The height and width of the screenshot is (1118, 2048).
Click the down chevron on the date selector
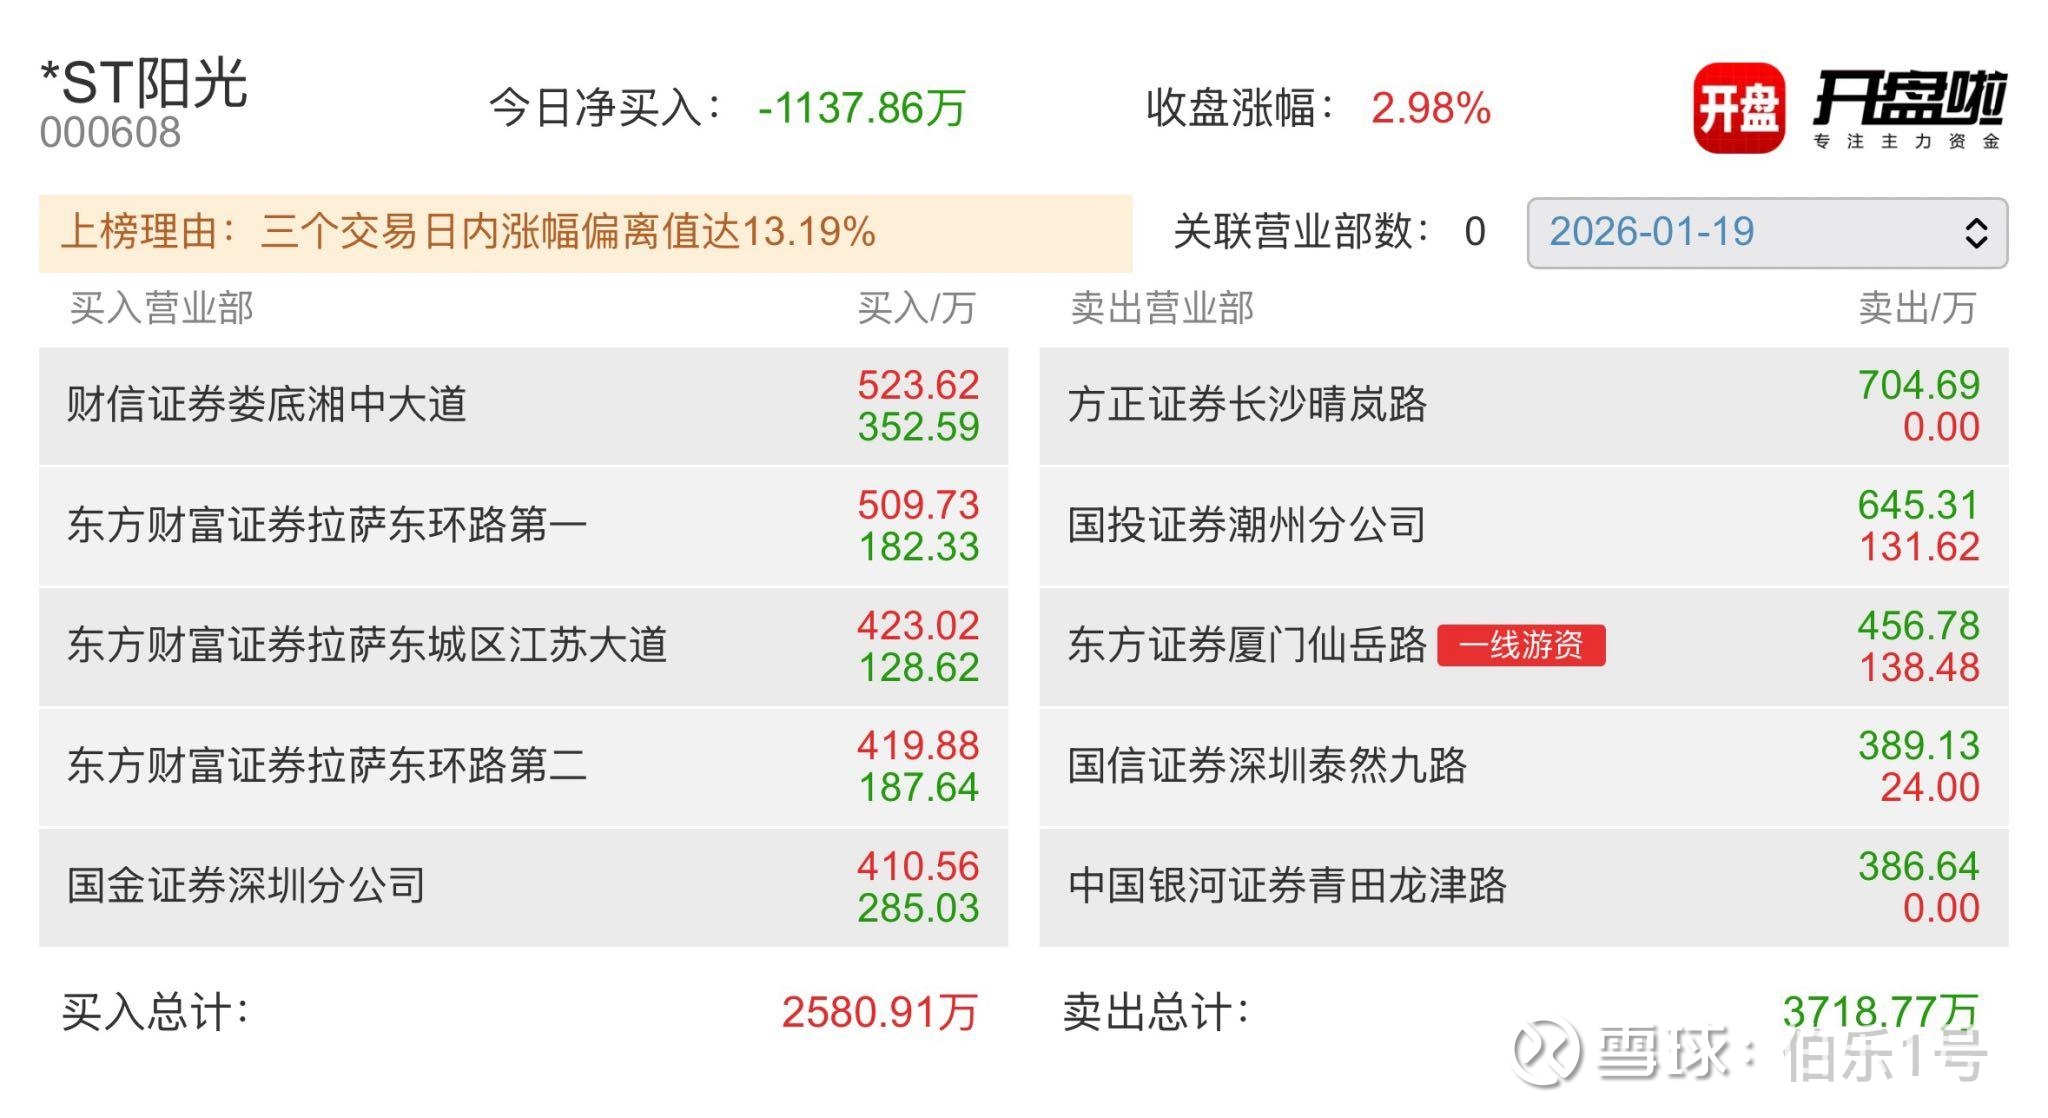pos(1975,243)
